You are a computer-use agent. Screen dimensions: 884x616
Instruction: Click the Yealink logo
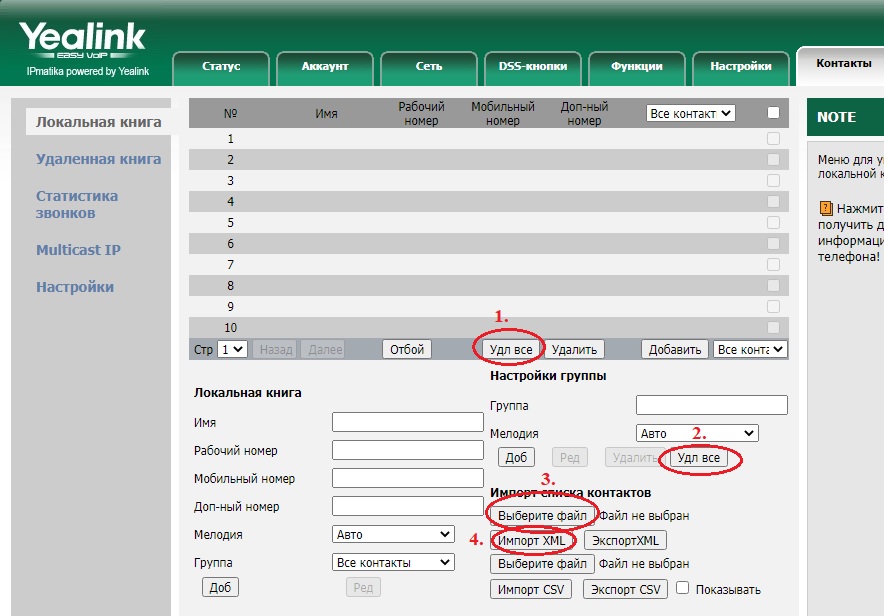tap(84, 47)
